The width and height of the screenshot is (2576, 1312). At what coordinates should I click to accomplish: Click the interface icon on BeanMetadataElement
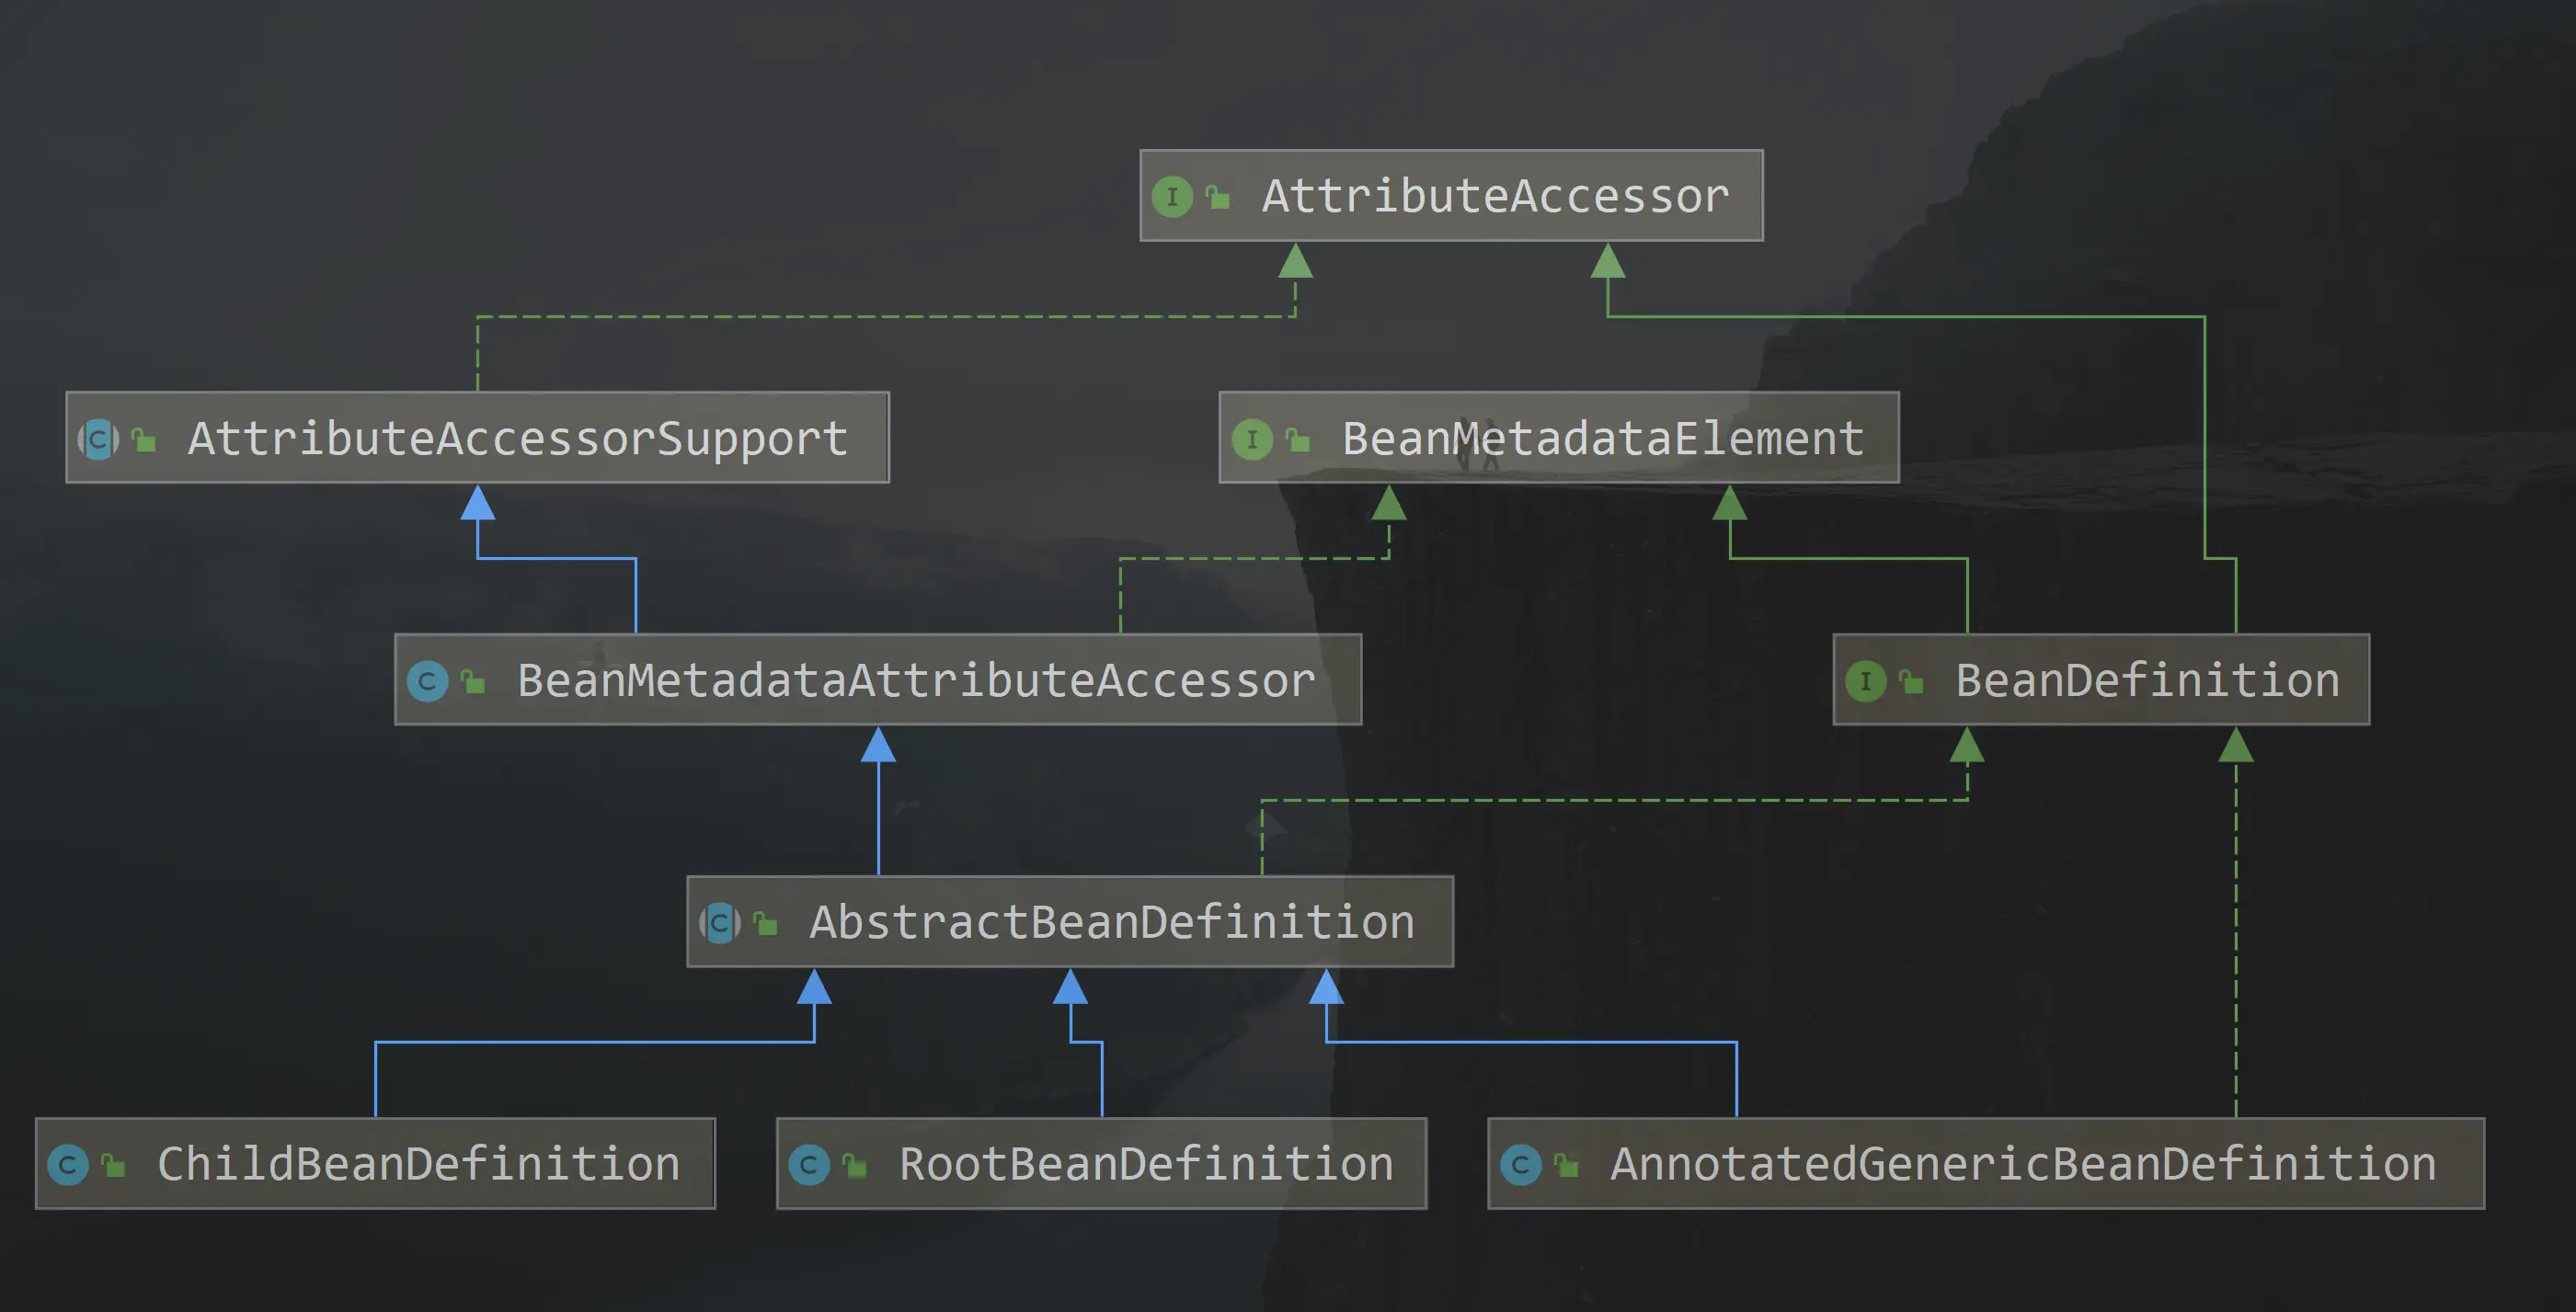click(1252, 439)
